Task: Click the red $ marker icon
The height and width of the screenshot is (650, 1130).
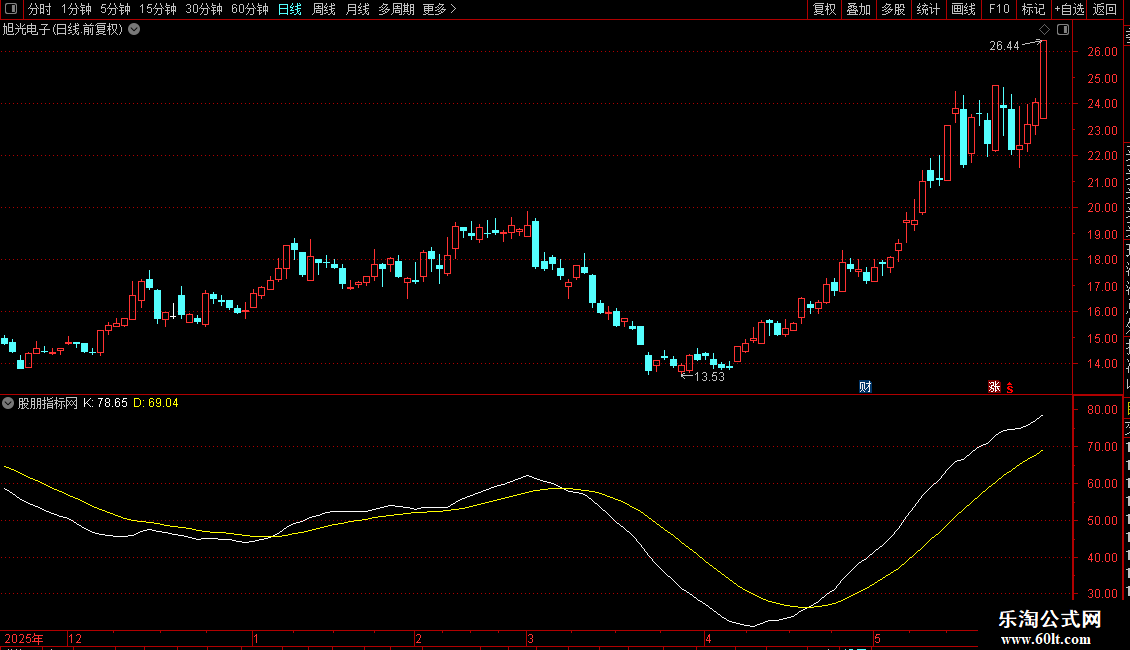Action: pos(1010,388)
